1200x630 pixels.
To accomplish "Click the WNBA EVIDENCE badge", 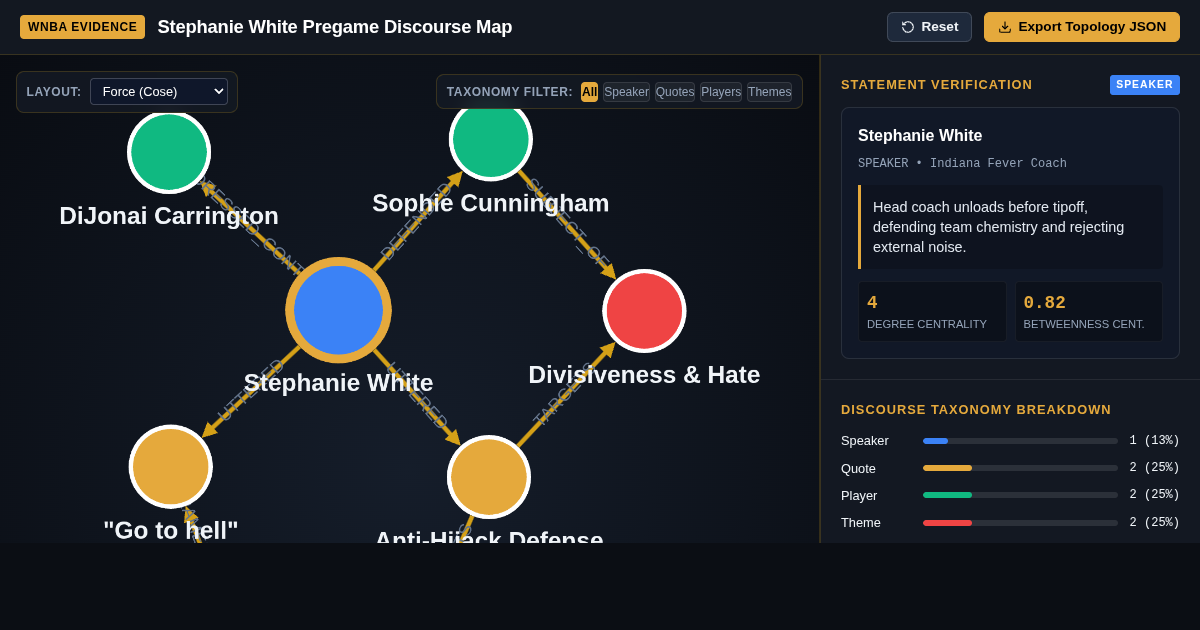I will [x=82, y=27].
